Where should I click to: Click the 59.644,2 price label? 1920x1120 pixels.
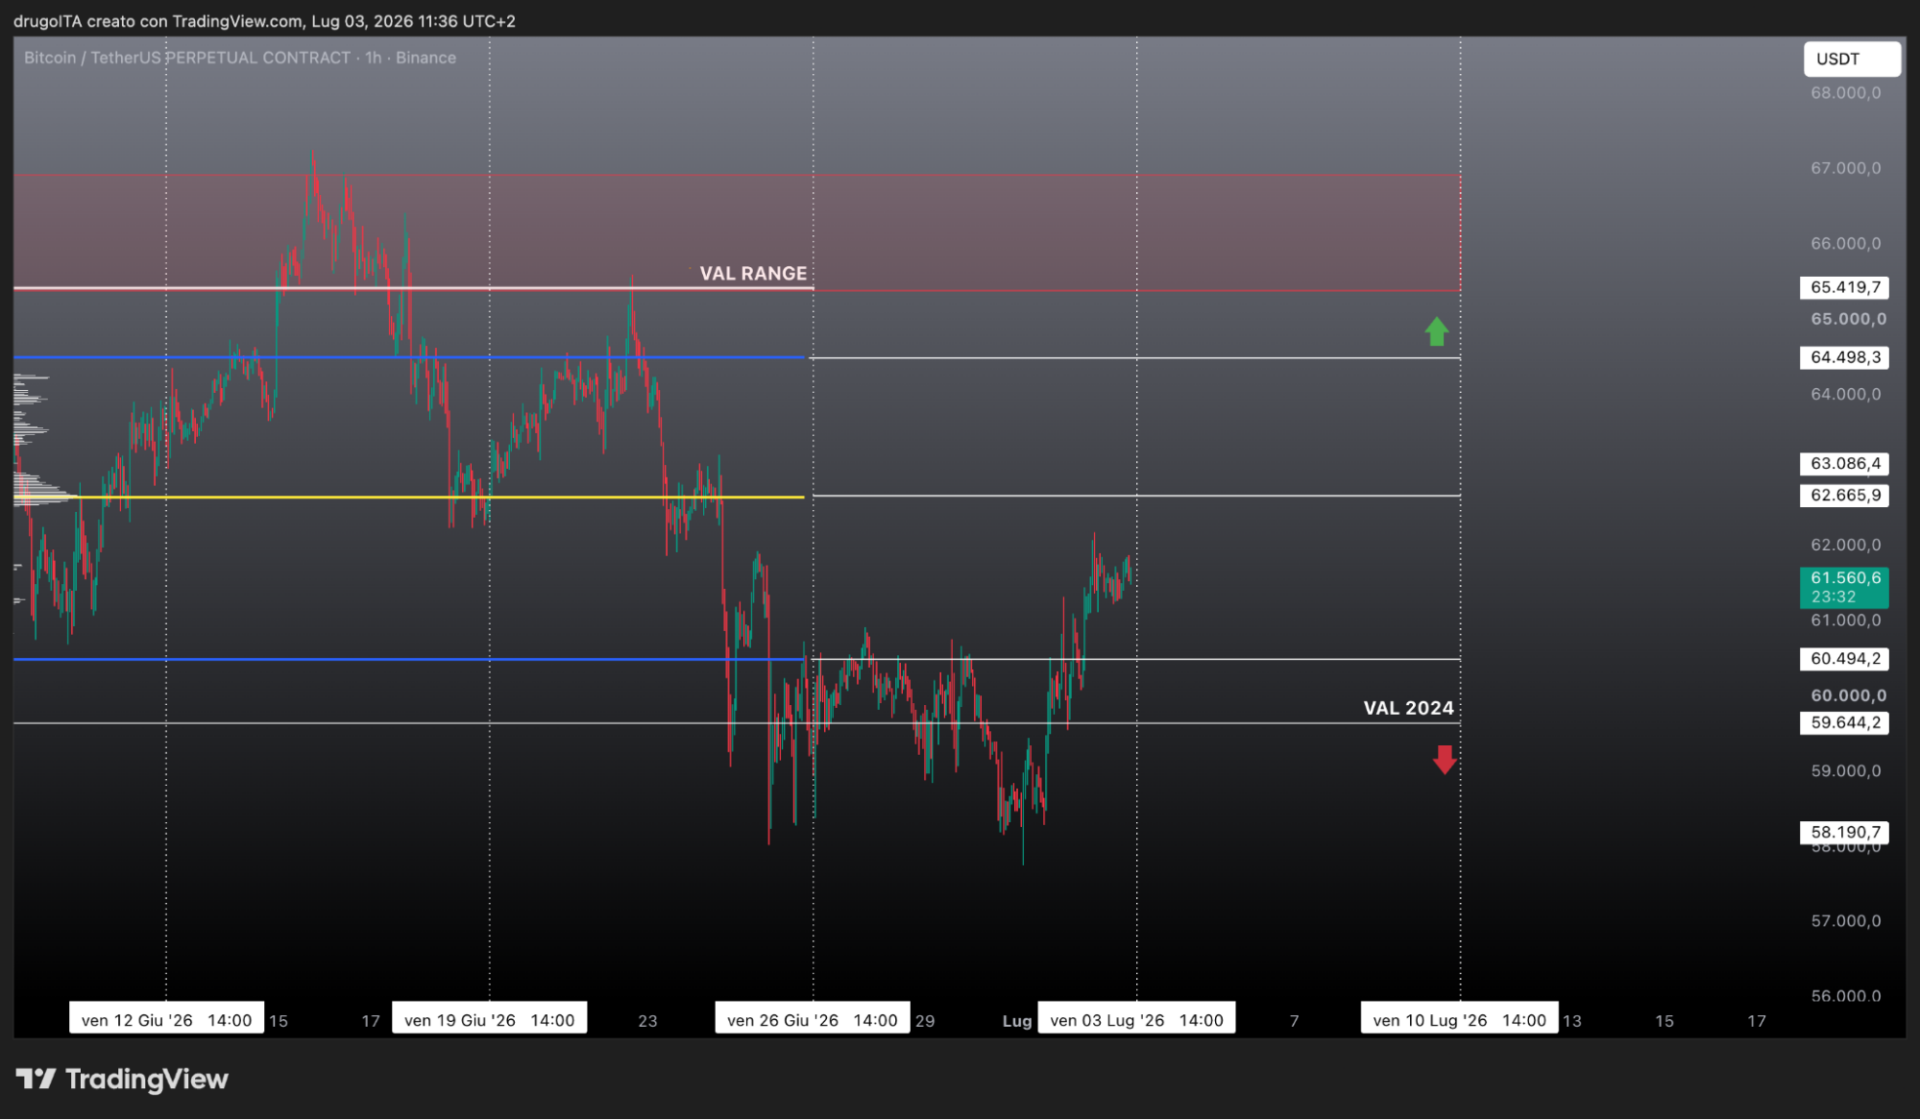[1844, 722]
